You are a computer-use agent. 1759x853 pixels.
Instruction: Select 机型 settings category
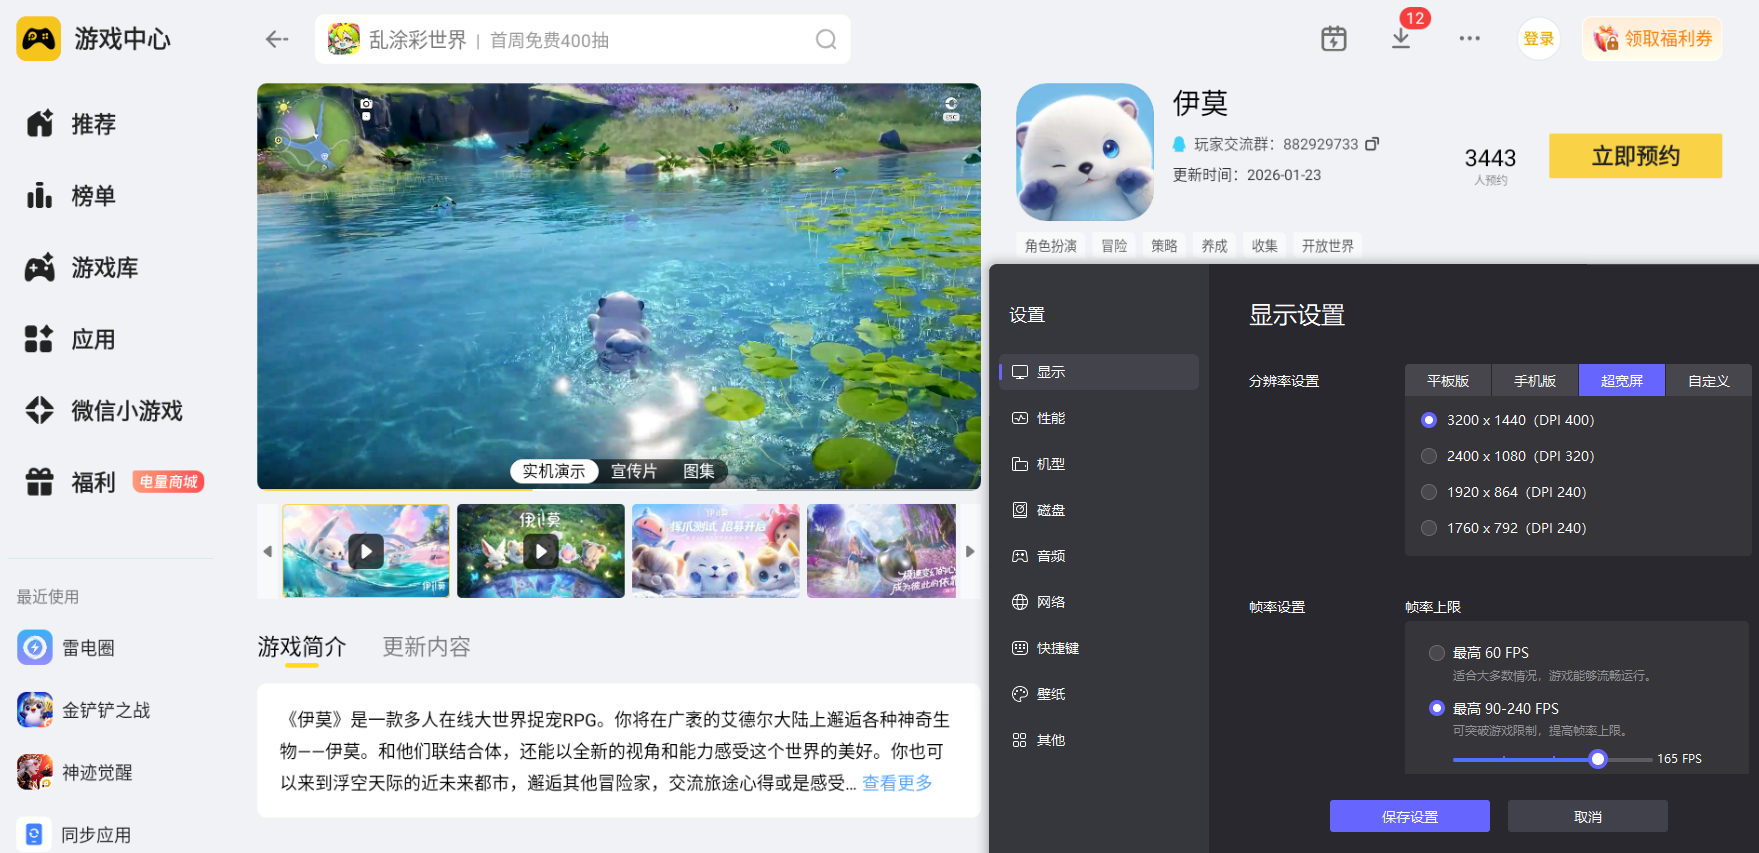point(1099,464)
